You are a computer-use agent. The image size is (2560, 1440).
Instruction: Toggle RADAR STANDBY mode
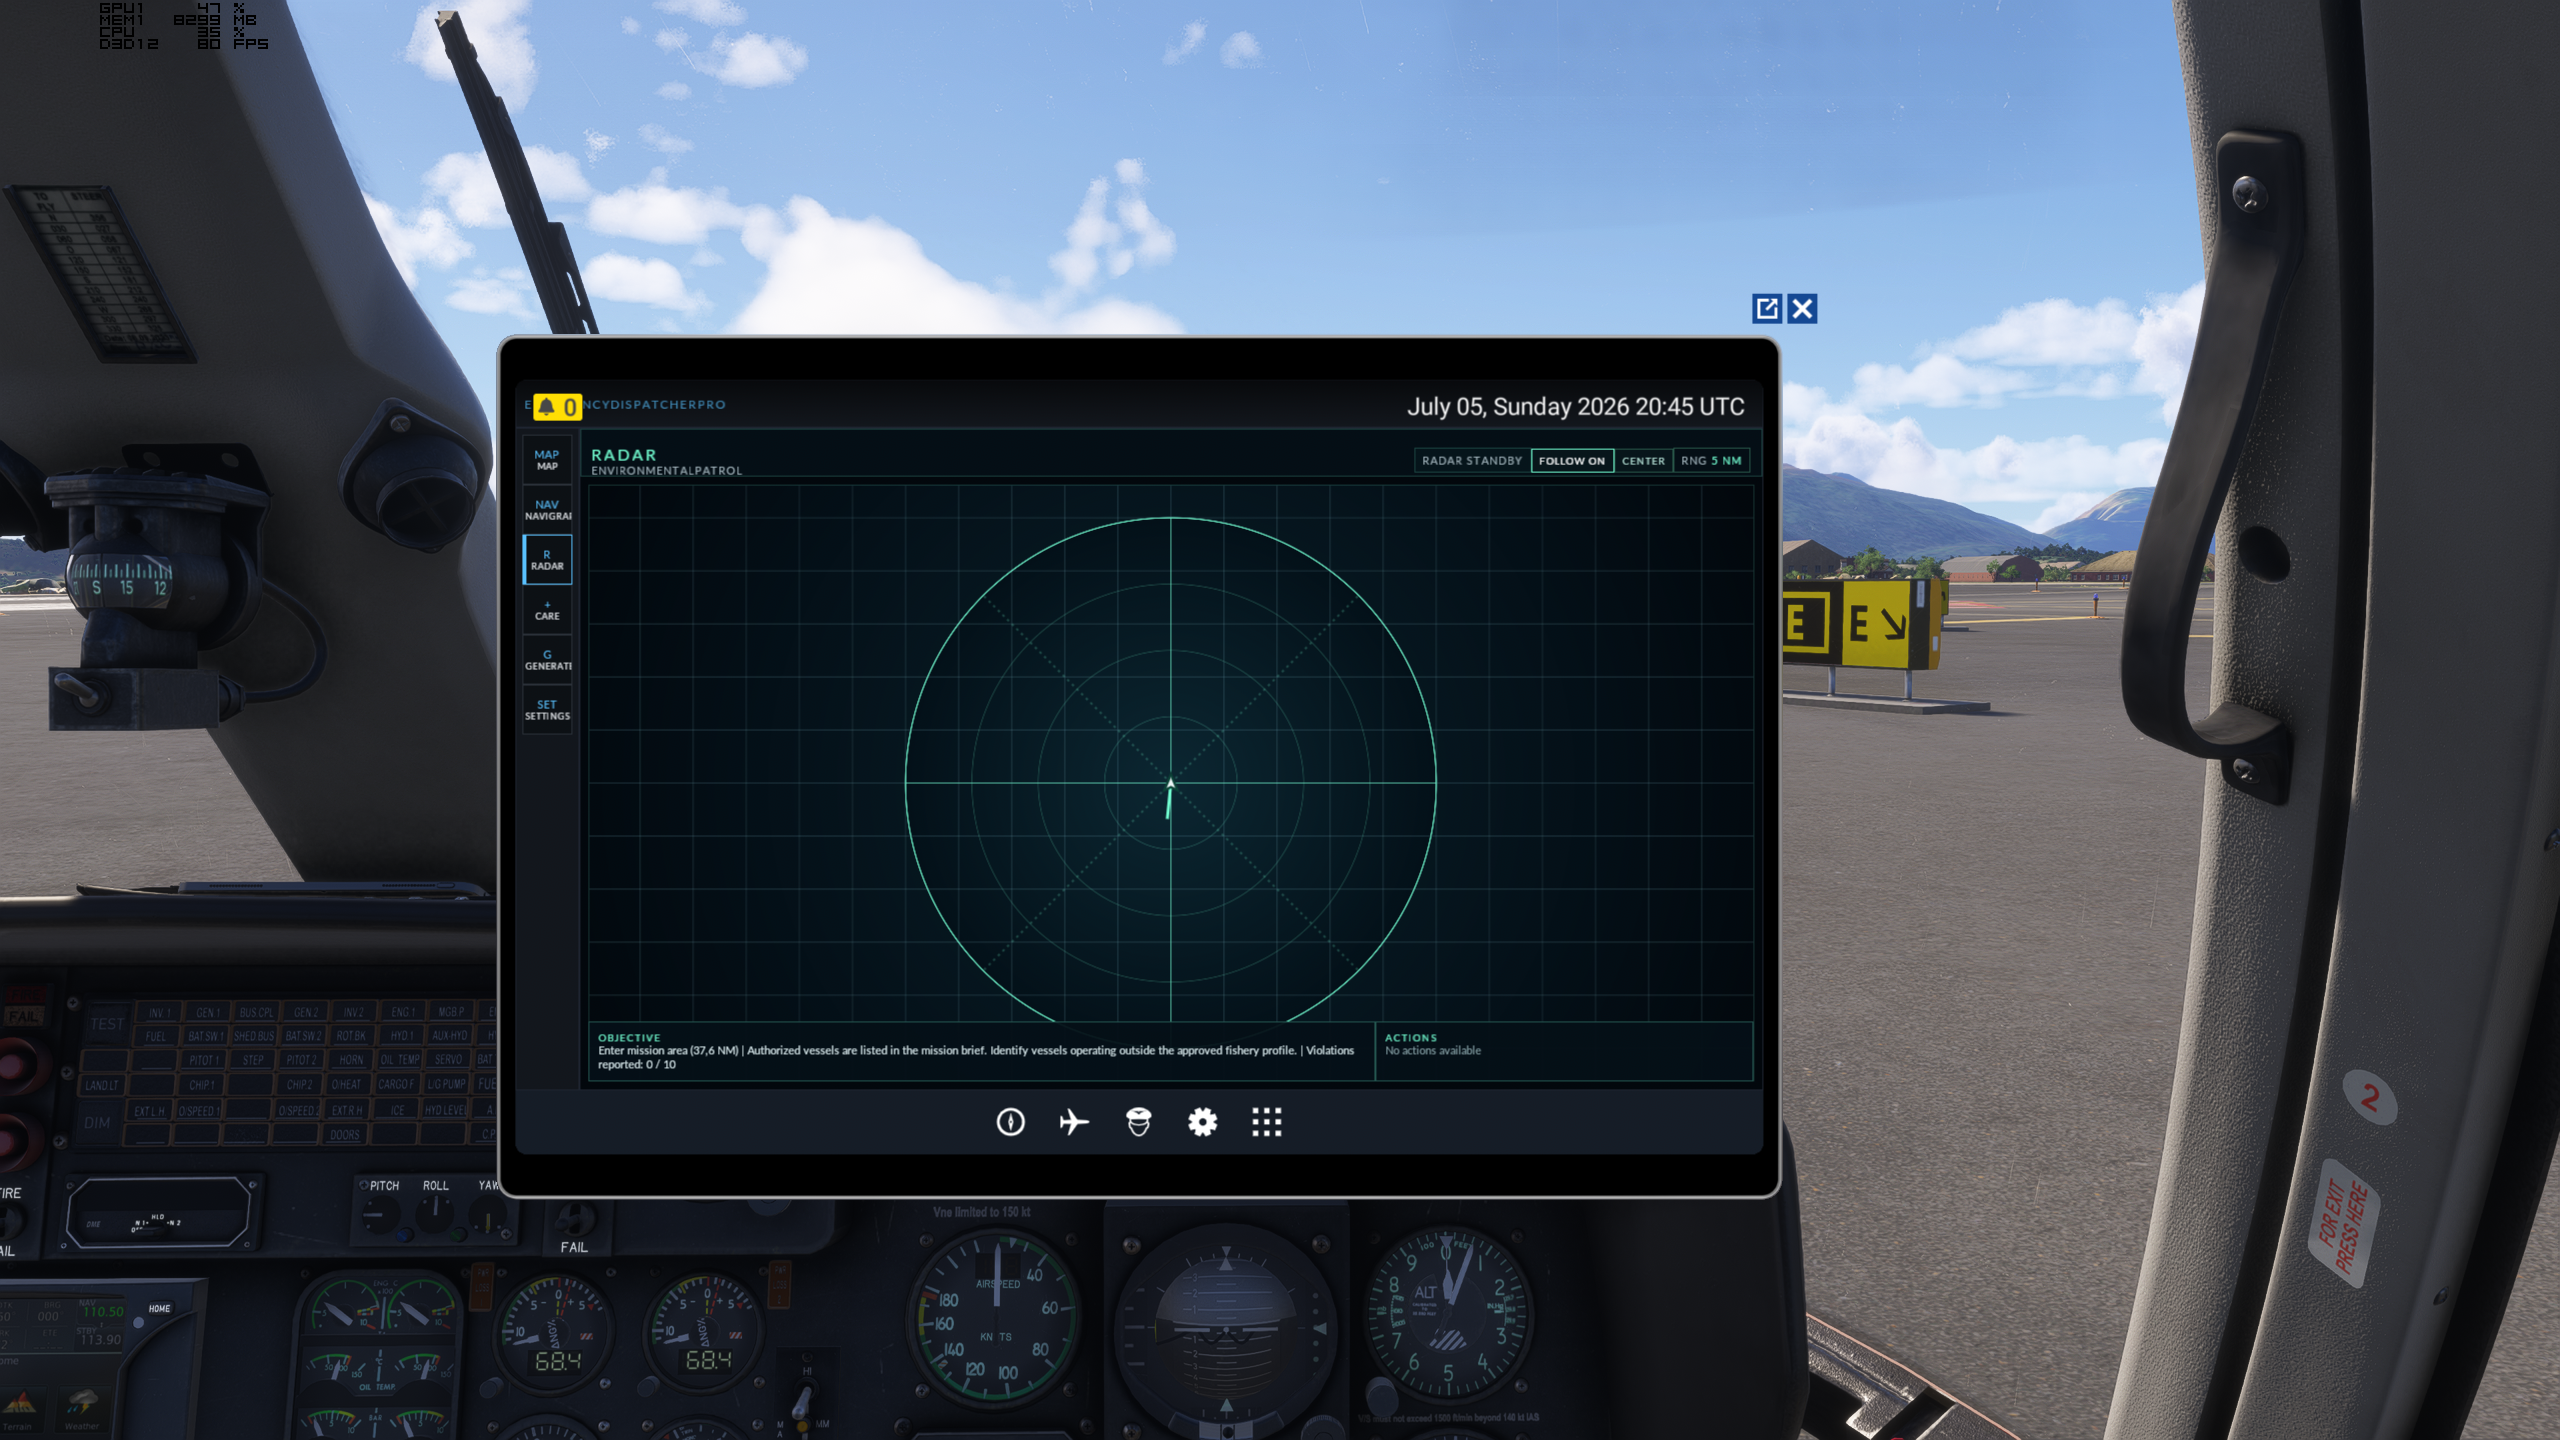[1471, 461]
